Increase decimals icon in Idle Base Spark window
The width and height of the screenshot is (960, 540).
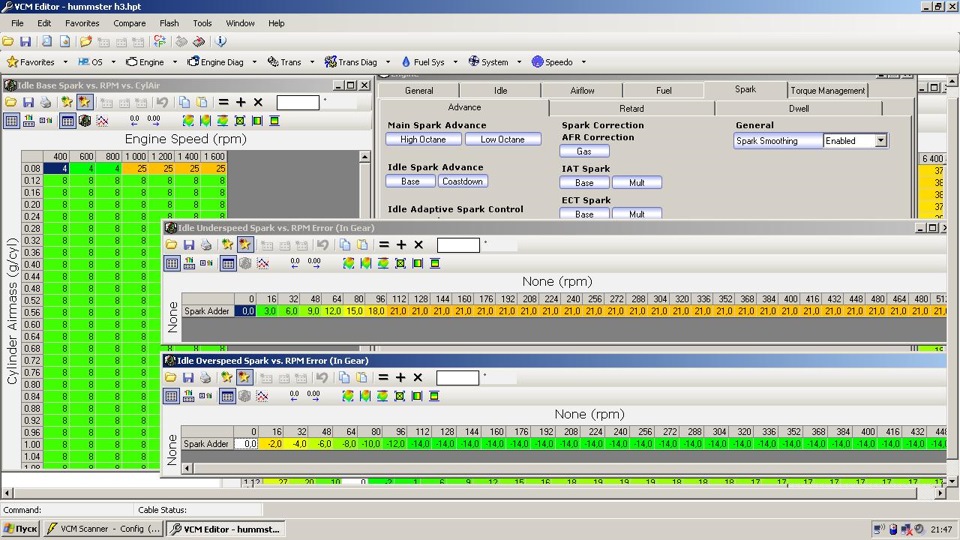pos(154,120)
